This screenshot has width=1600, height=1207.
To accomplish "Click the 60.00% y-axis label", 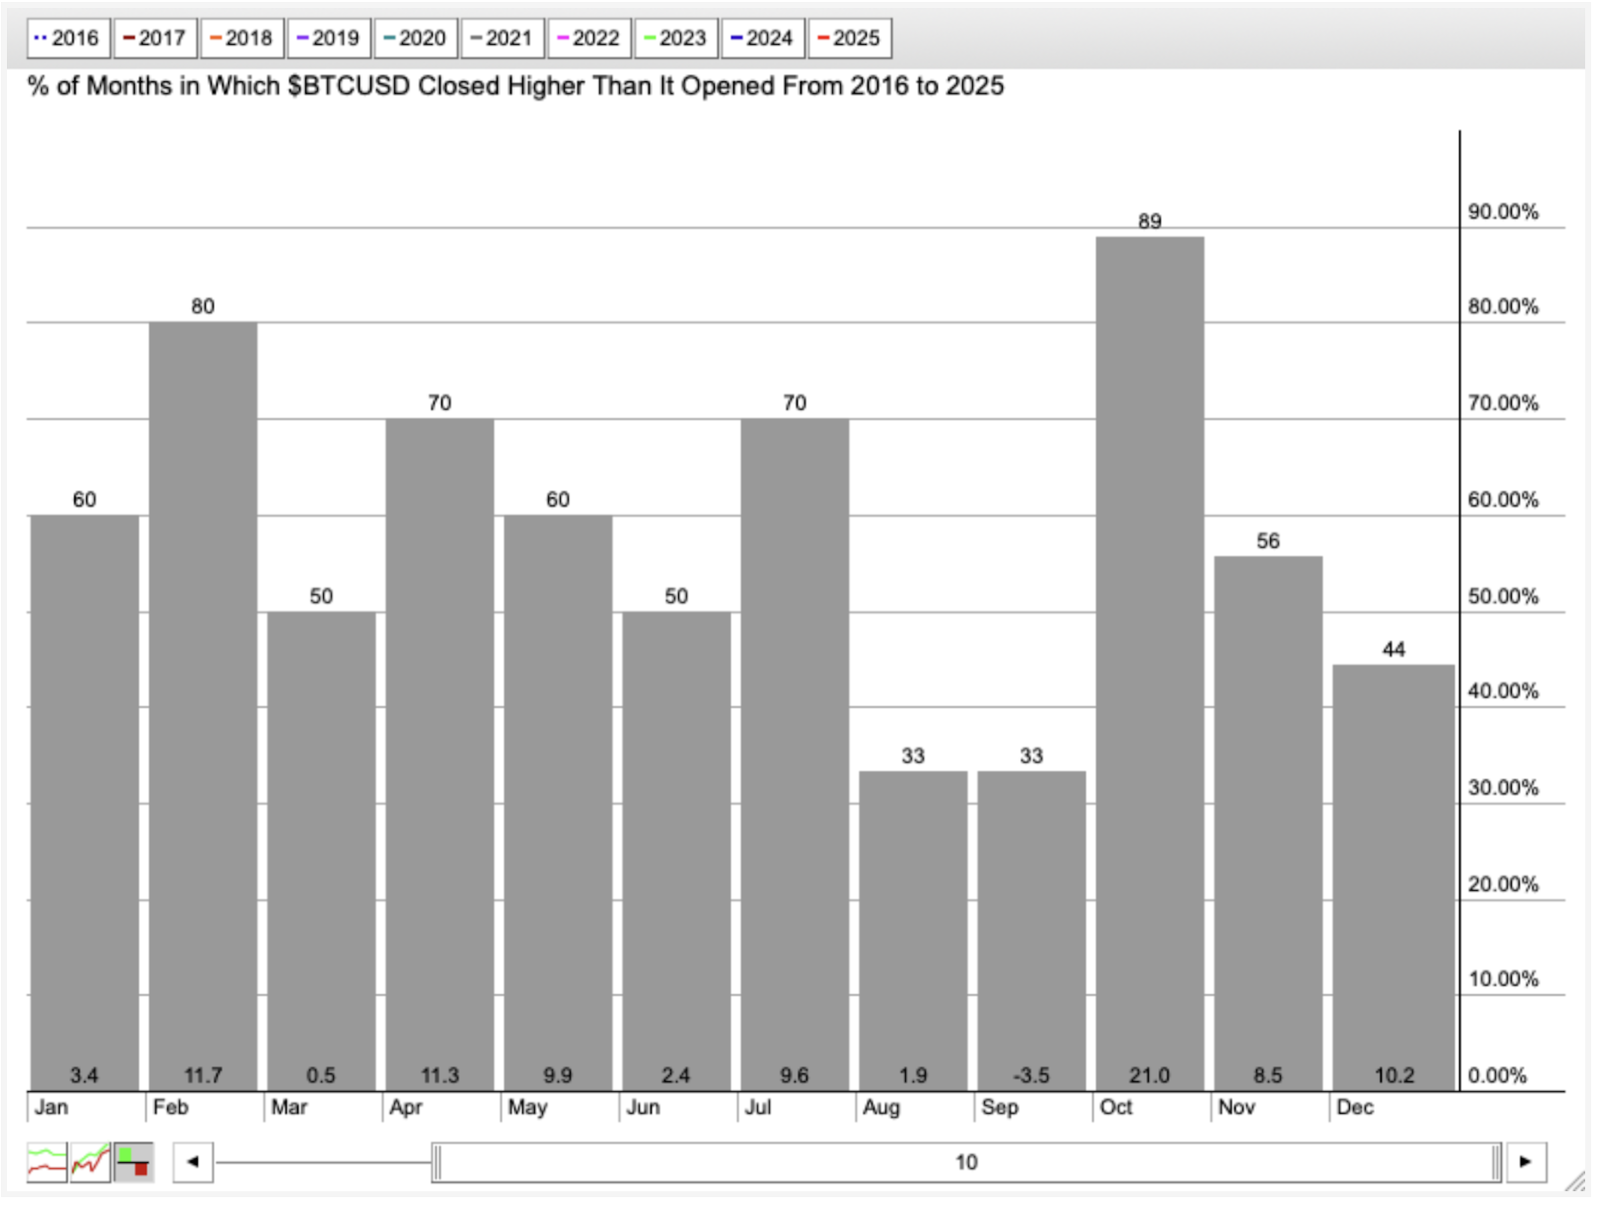I will [1503, 500].
